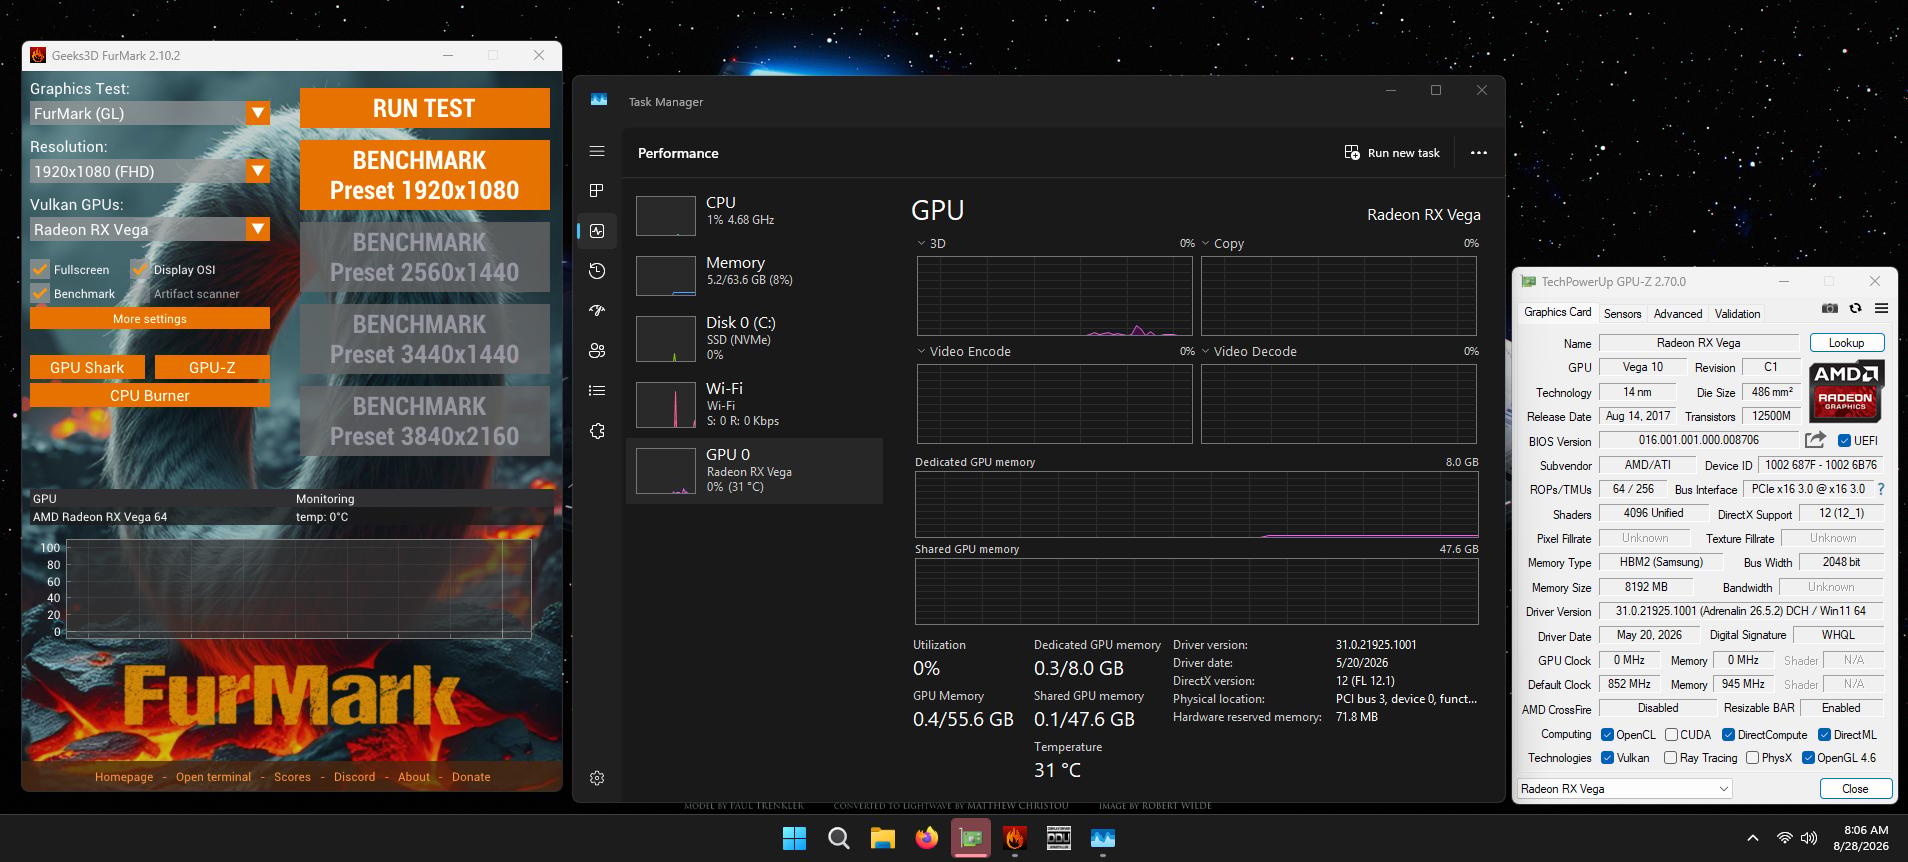Take GPU-Z screenshot with camera icon
The image size is (1908, 862).
[1829, 309]
